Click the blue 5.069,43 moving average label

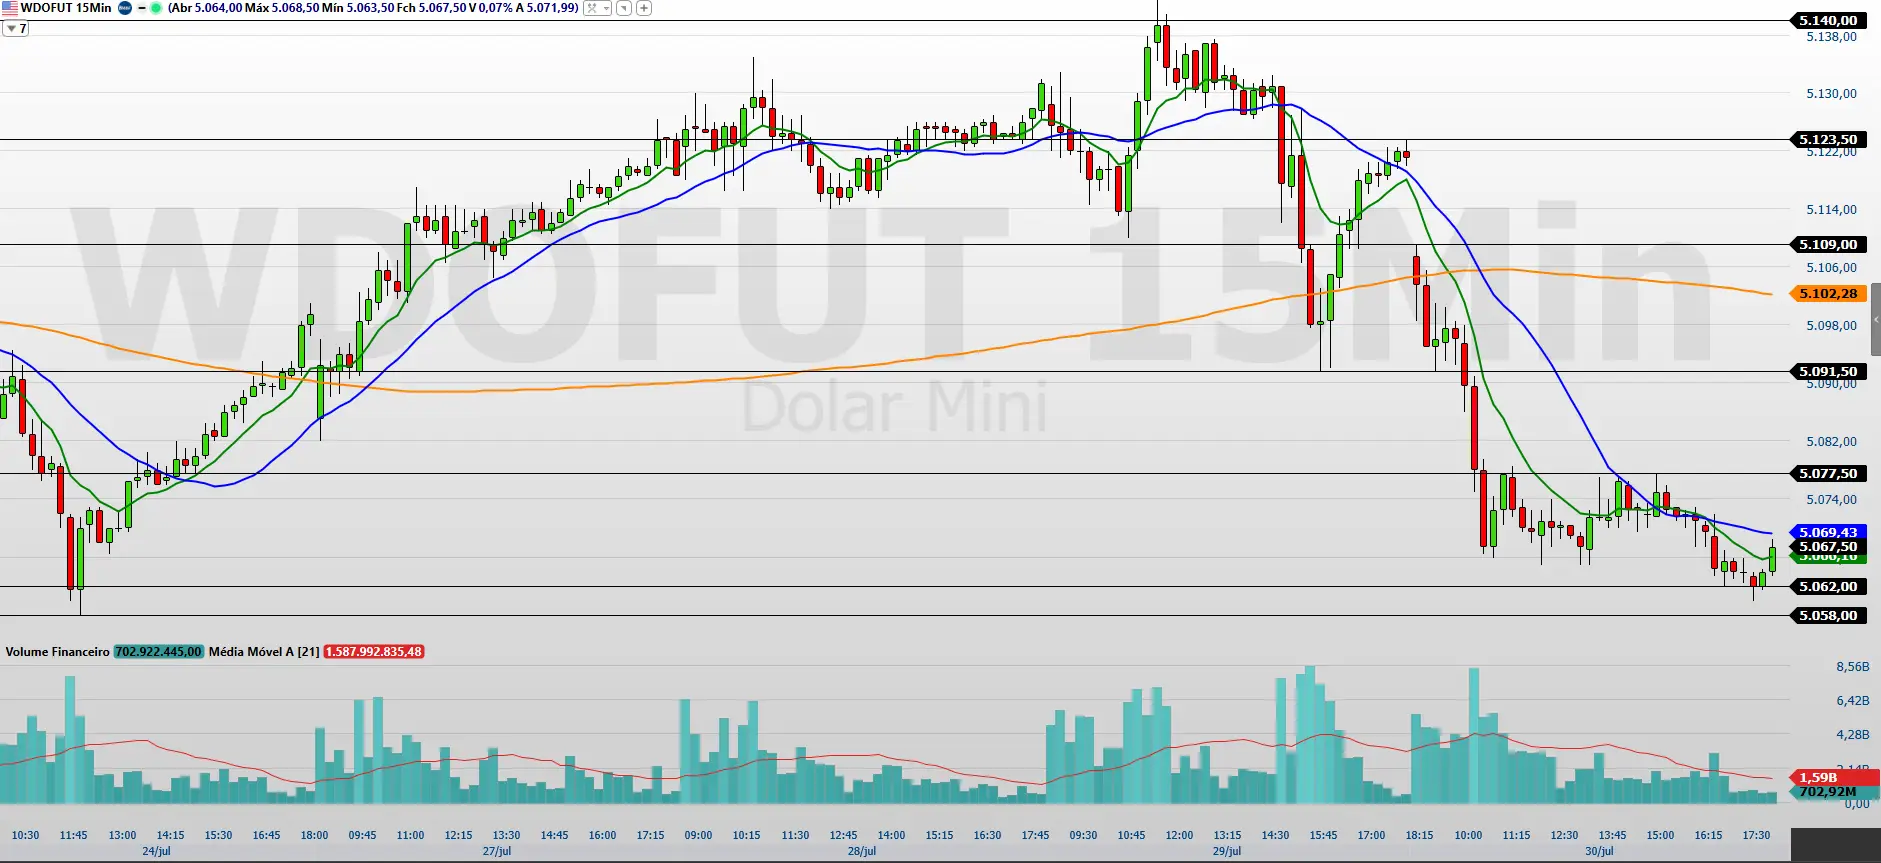[1827, 532]
